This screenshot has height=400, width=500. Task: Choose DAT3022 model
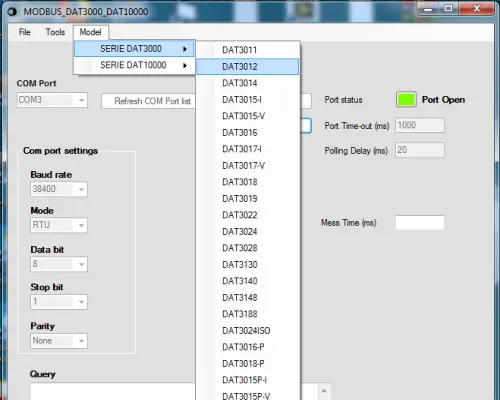point(248,215)
